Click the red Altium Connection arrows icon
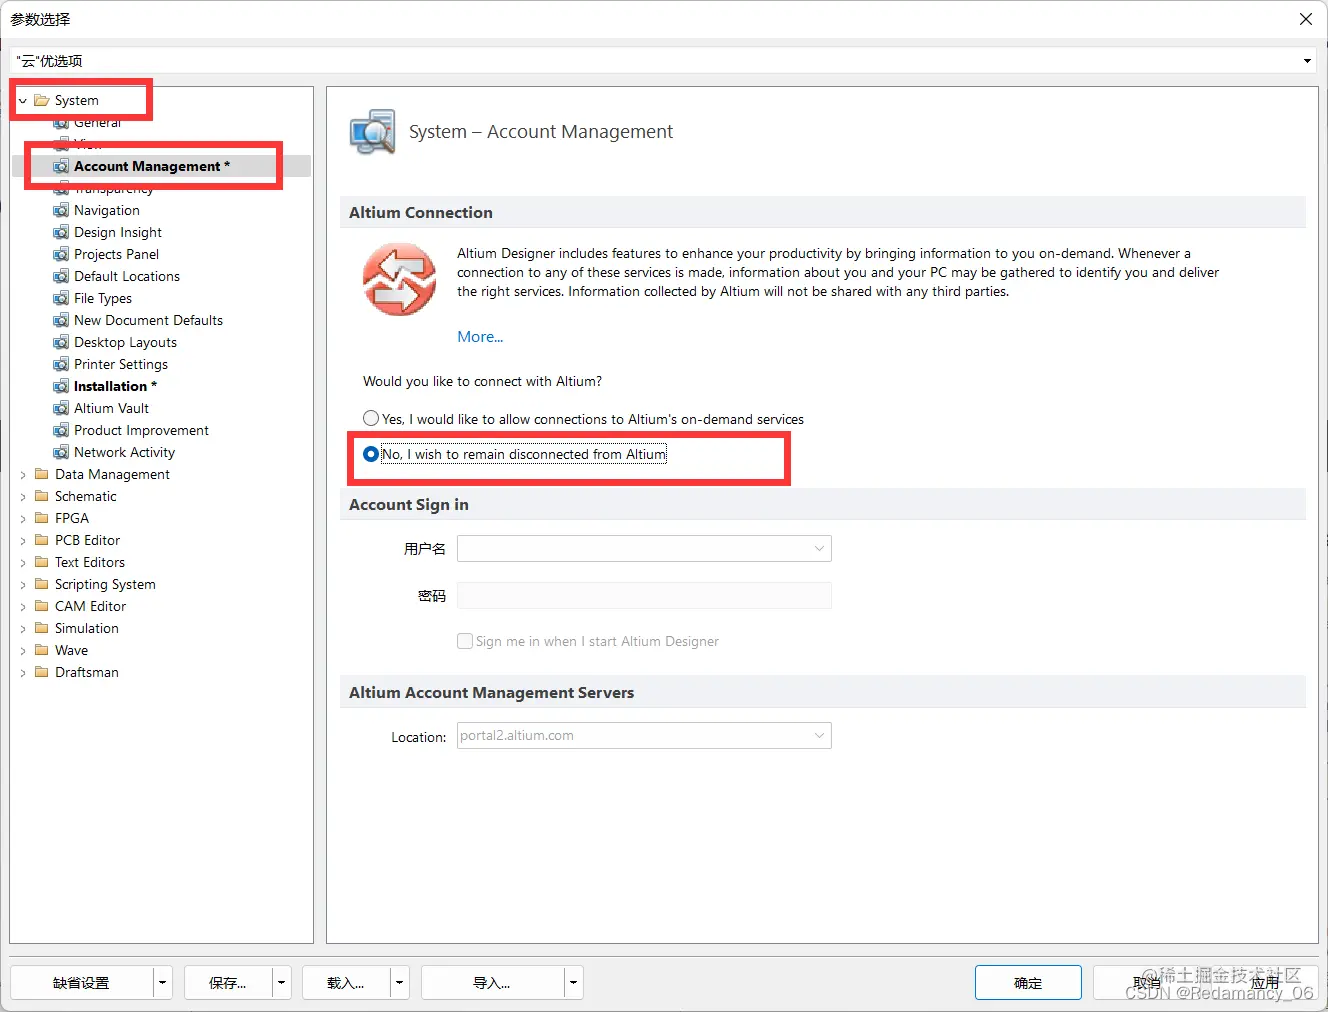Screen dimensions: 1328x1012 [x=399, y=279]
